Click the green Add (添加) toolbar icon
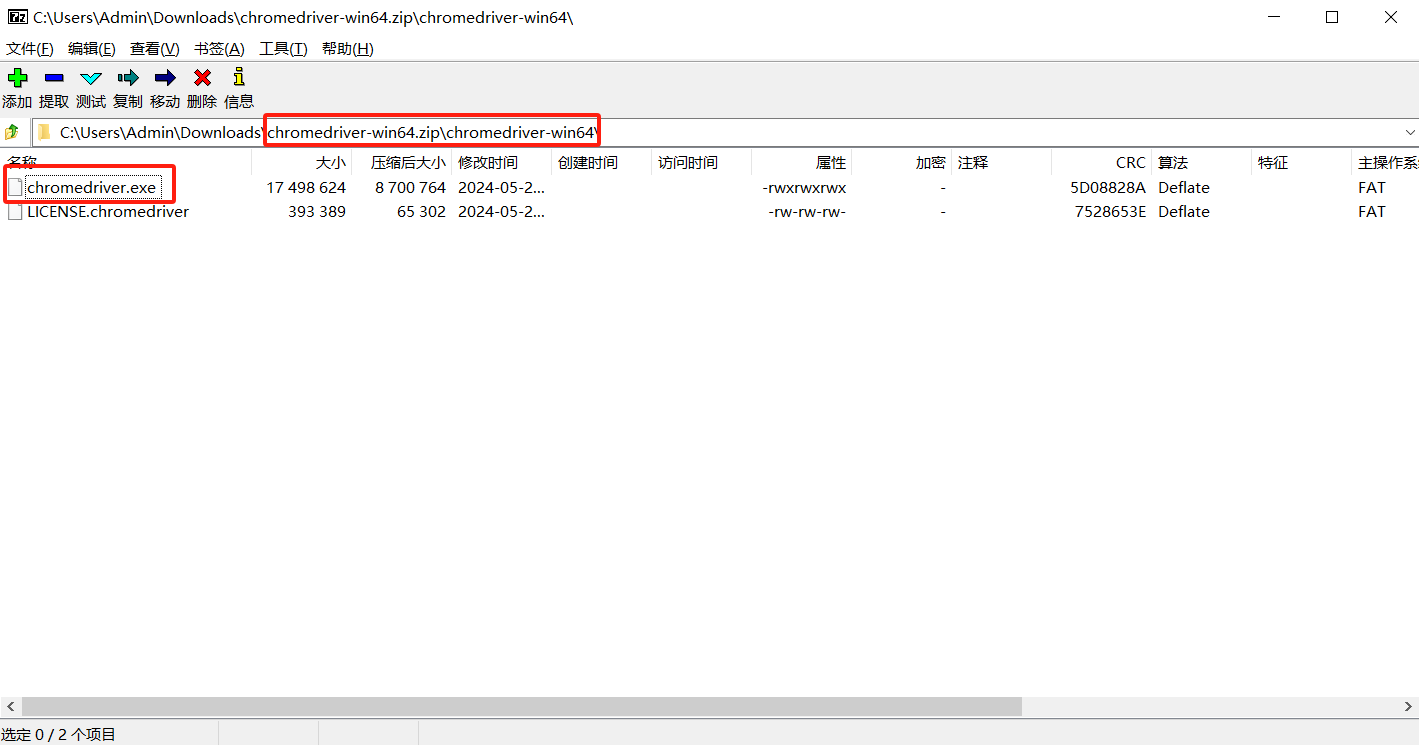Screen dimensions: 1419x745 (17, 78)
